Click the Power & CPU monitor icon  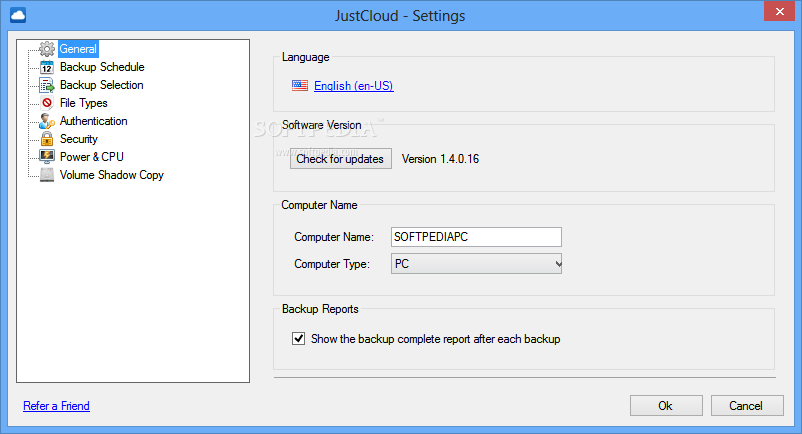point(47,156)
